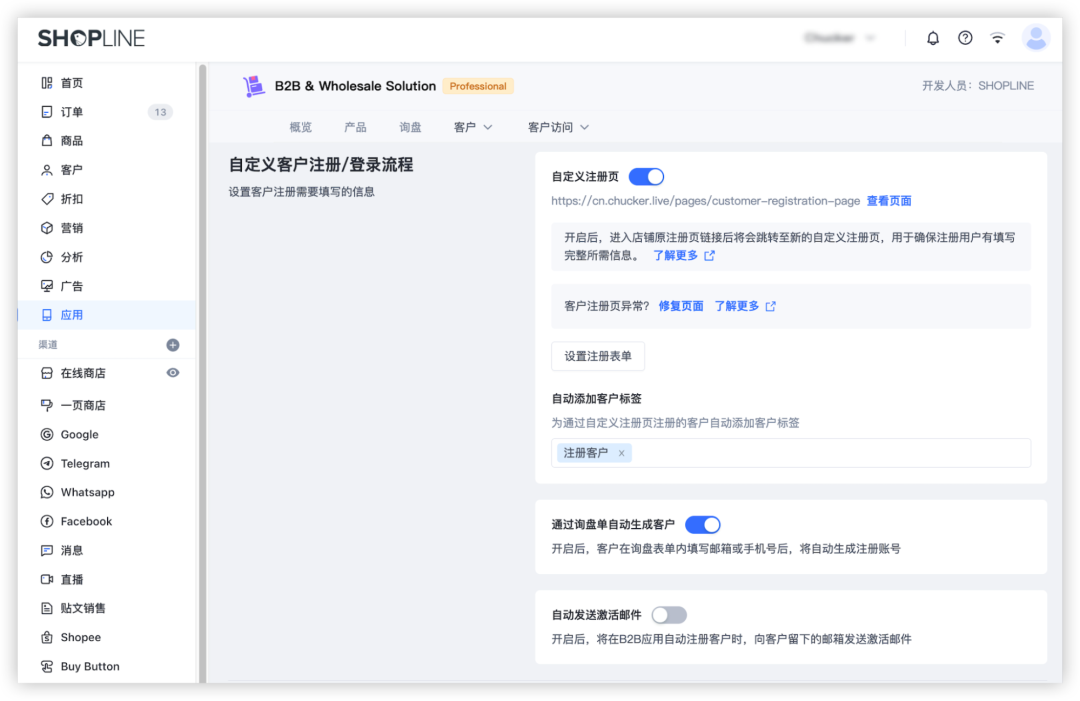
Task: Disable the 自定义注册页 switch
Action: 646,176
